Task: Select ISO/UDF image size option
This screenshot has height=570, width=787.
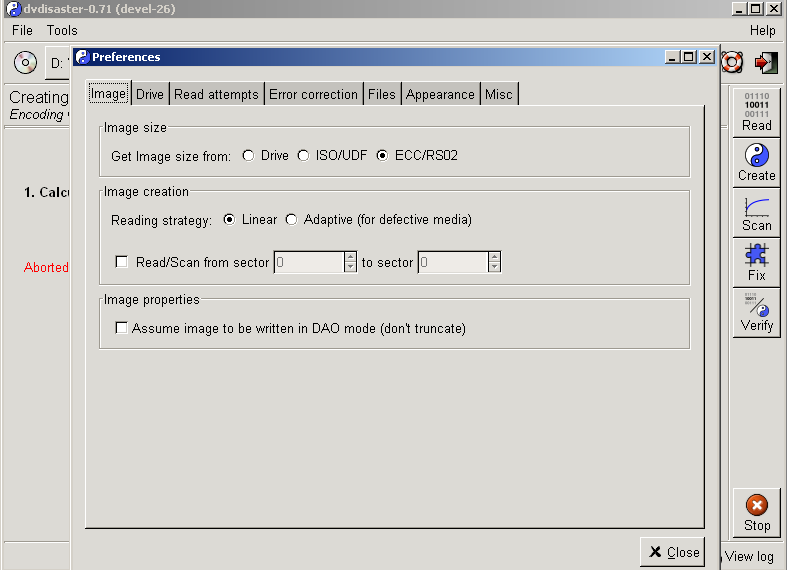Action: (x=303, y=156)
